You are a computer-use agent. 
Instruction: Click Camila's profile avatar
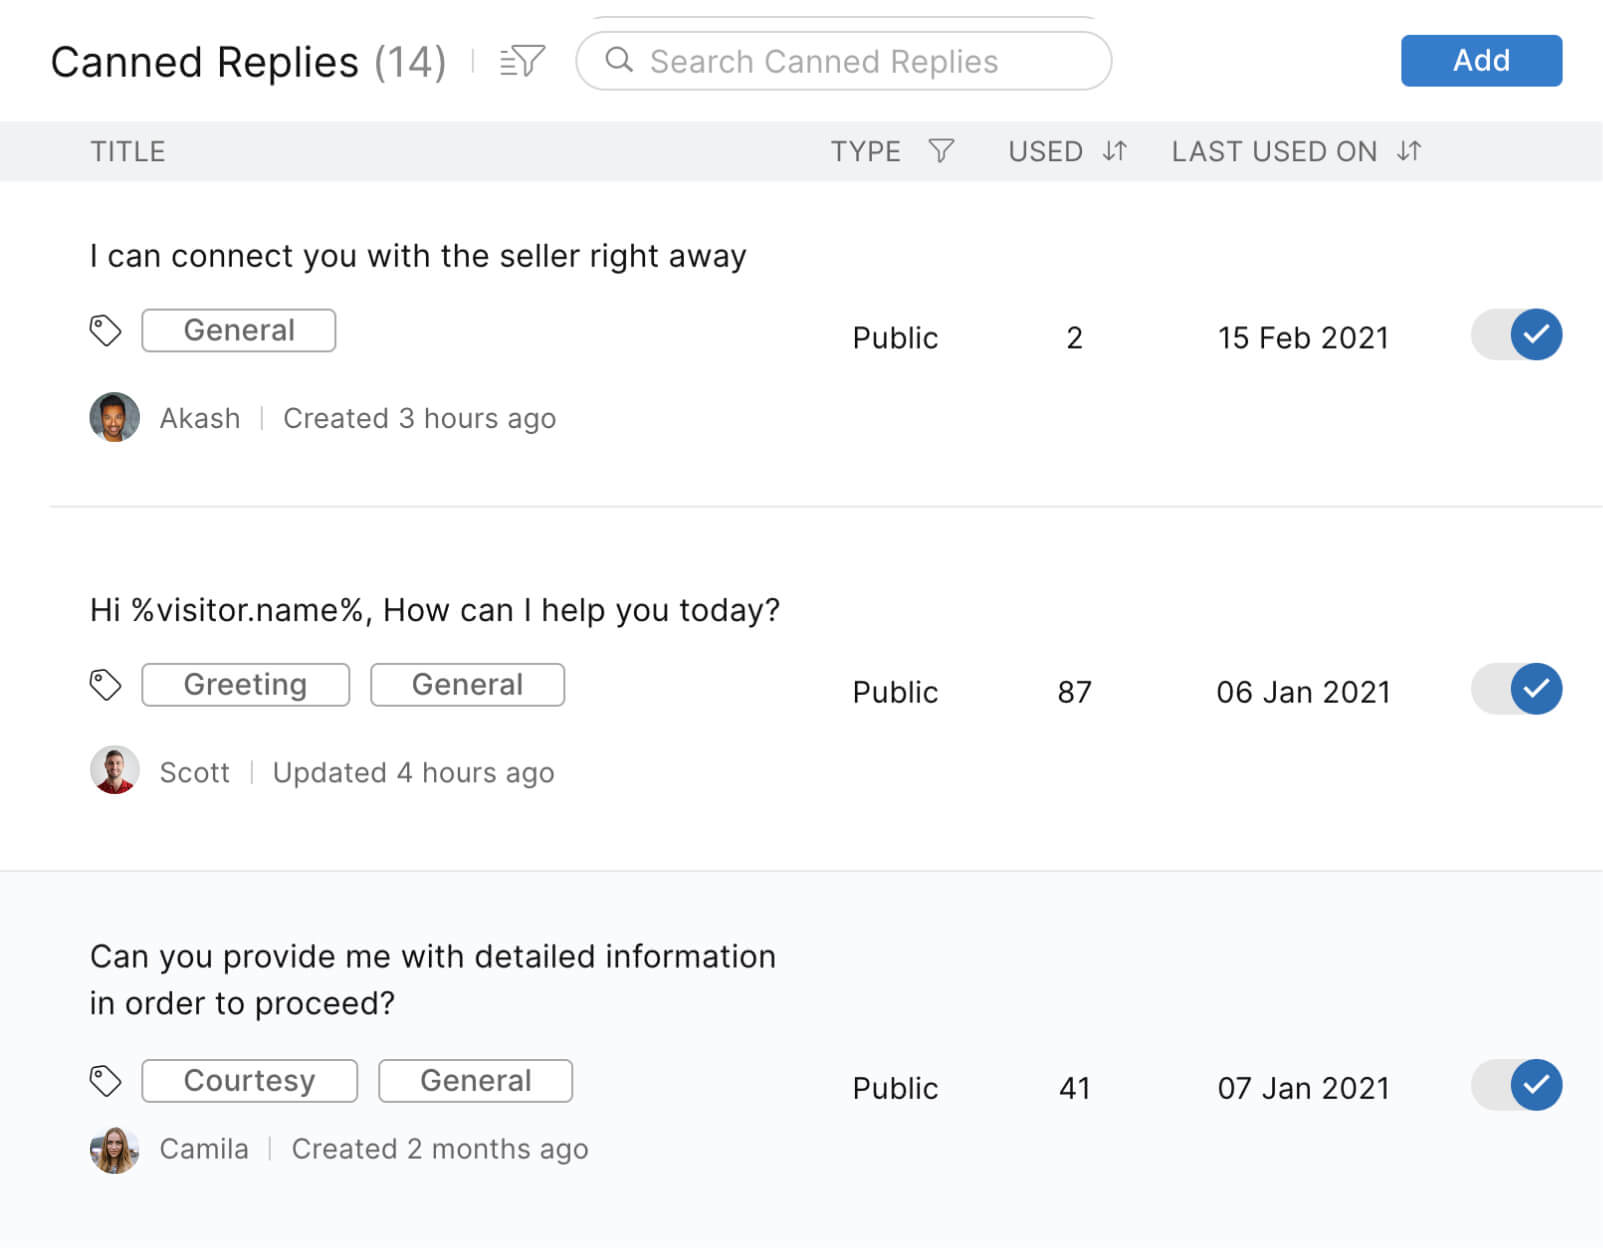114,1149
